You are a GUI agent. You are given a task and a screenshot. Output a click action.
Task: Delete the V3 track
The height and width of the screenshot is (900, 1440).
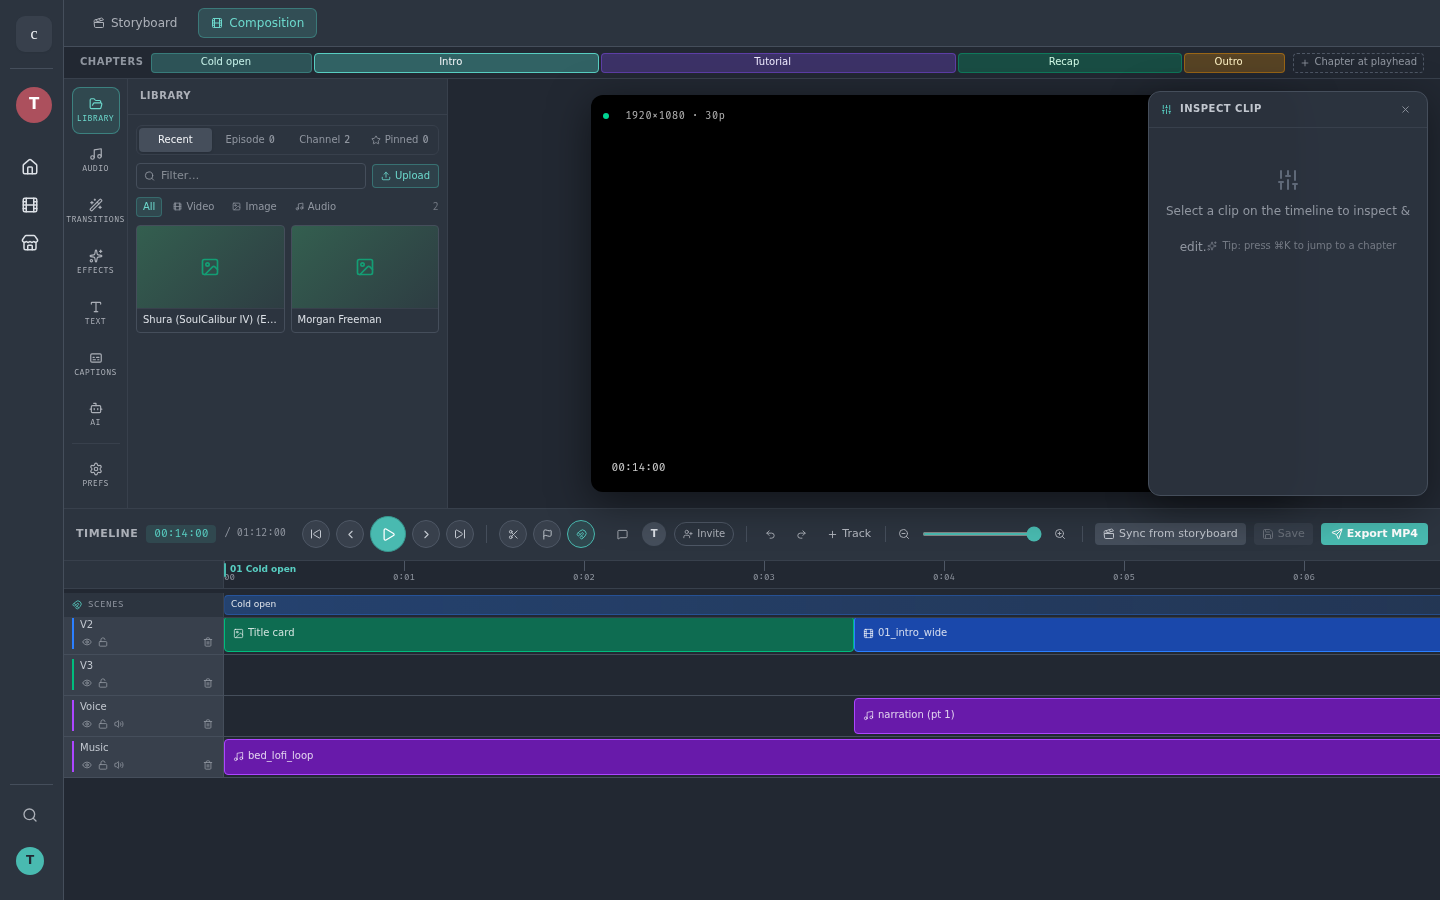click(x=208, y=683)
